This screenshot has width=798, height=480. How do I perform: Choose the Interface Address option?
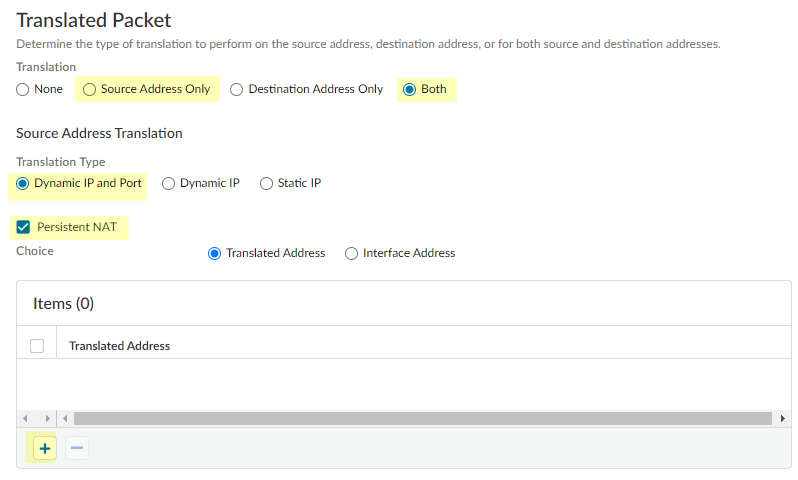click(x=351, y=253)
